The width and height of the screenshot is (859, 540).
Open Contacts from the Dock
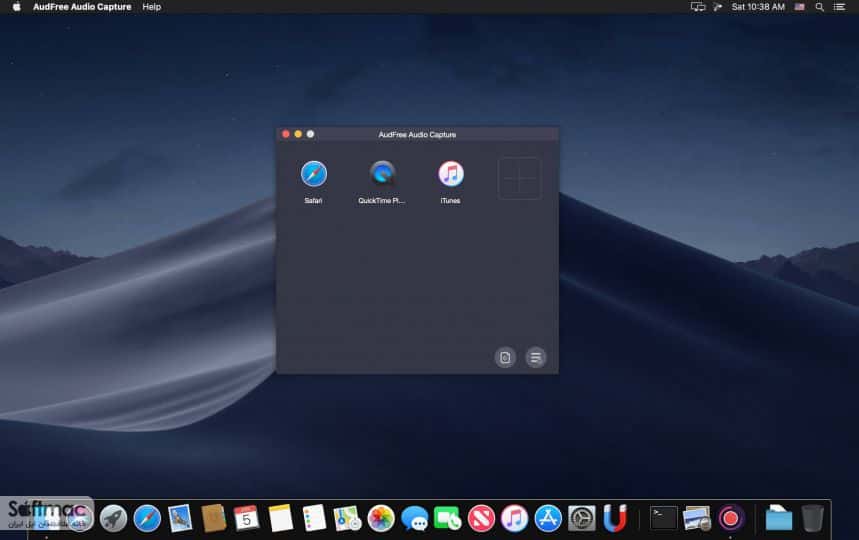click(214, 518)
